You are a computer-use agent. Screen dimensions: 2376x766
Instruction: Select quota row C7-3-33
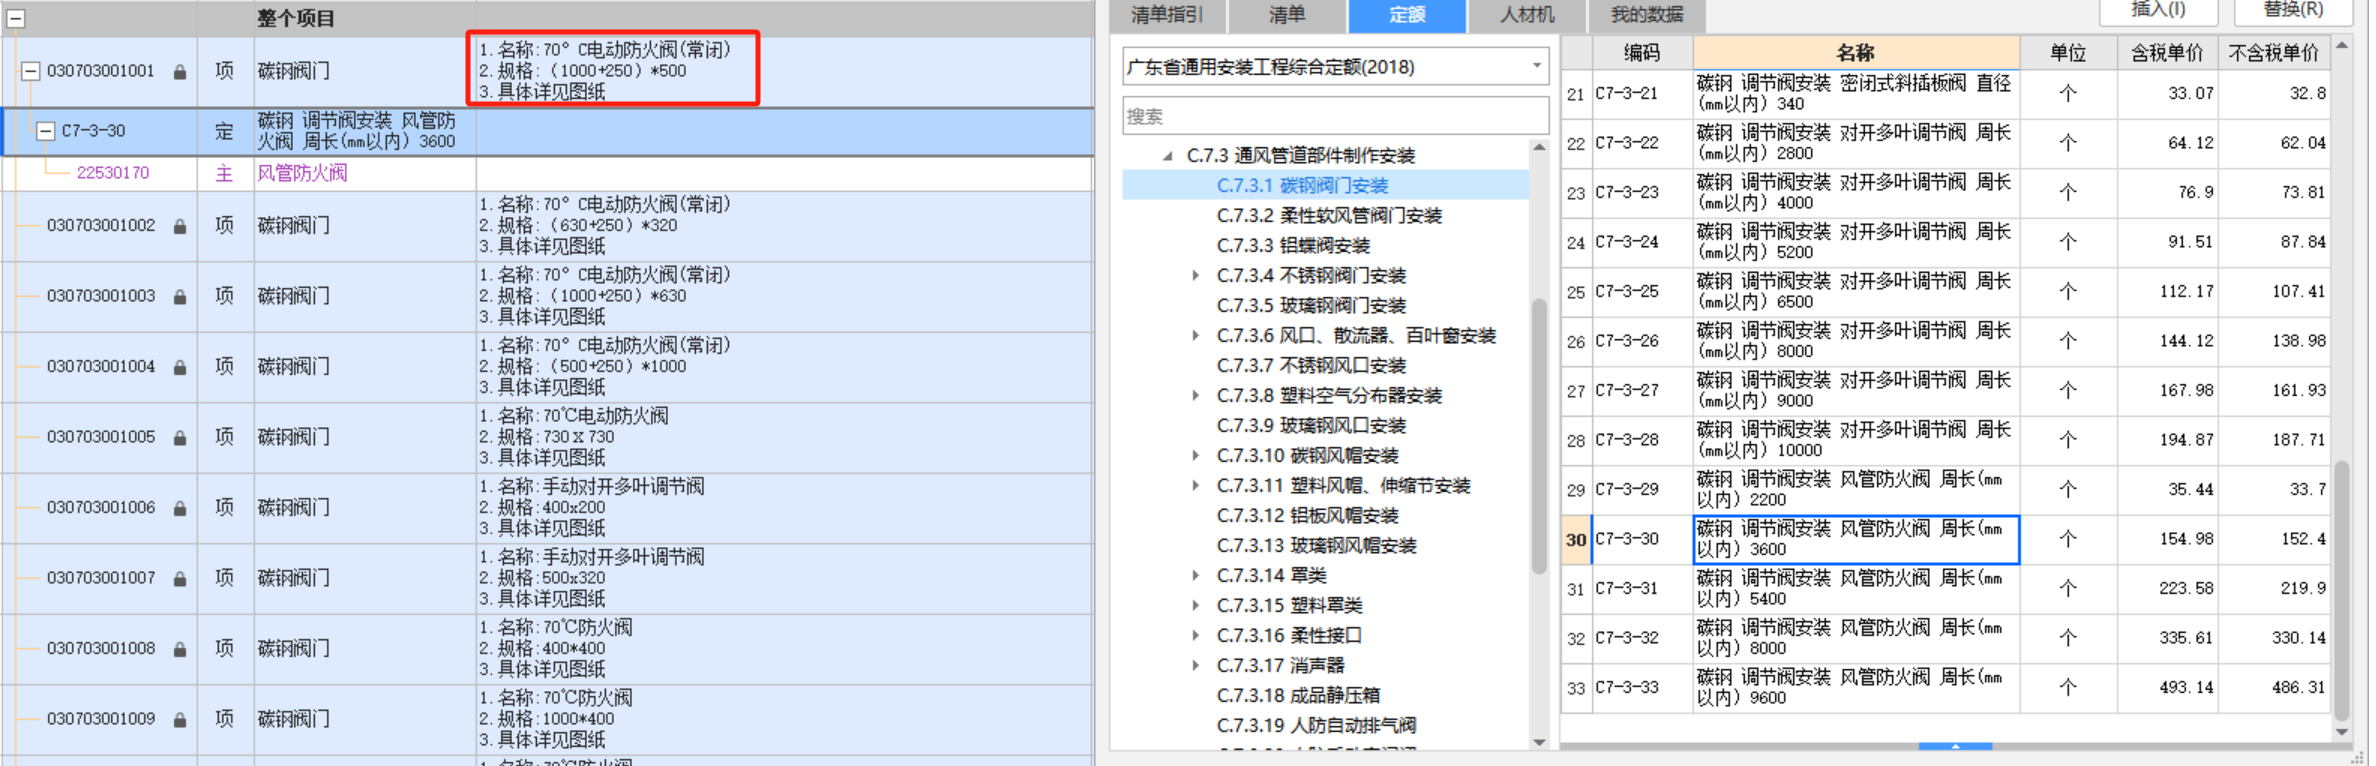pos(1946,688)
